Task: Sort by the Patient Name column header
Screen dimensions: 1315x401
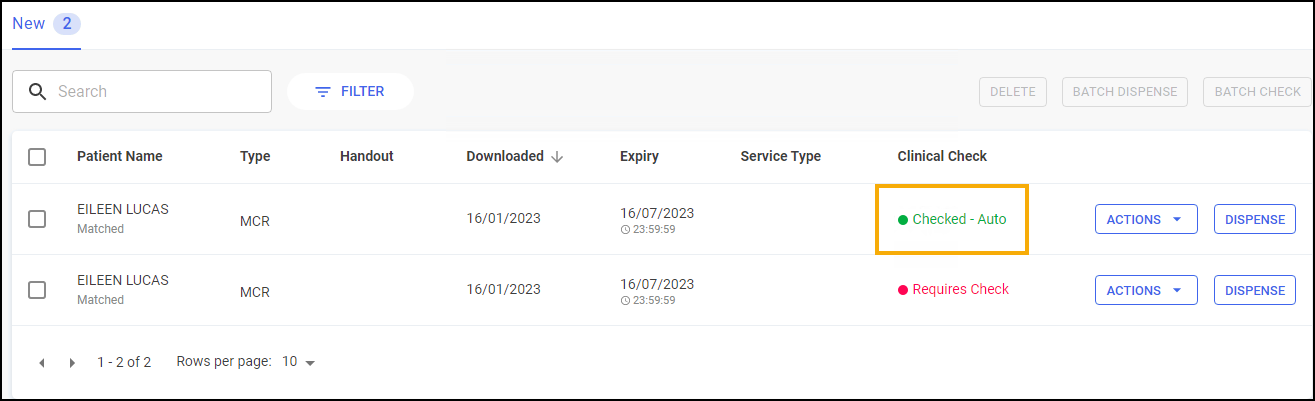Action: [x=119, y=157]
